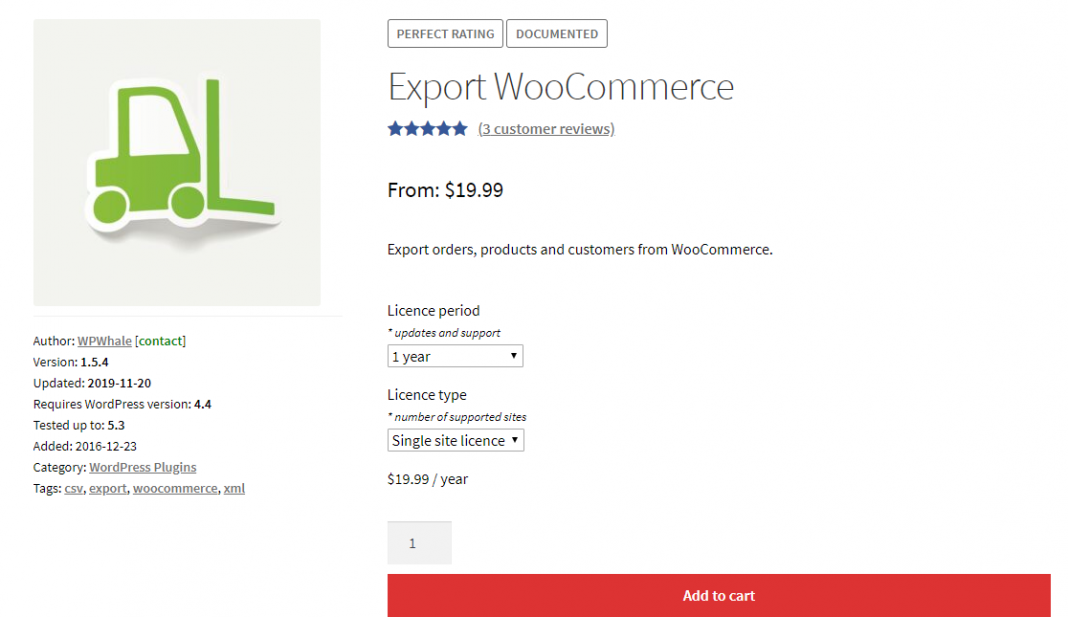This screenshot has width=1068, height=617.
Task: Click the third star in the rating
Action: [x=427, y=128]
